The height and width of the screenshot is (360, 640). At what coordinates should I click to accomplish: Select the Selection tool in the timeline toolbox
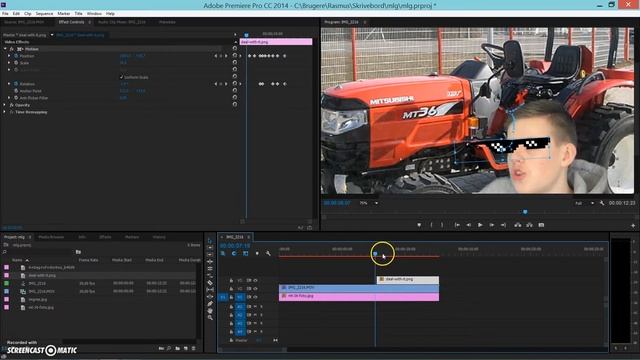[x=210, y=240]
